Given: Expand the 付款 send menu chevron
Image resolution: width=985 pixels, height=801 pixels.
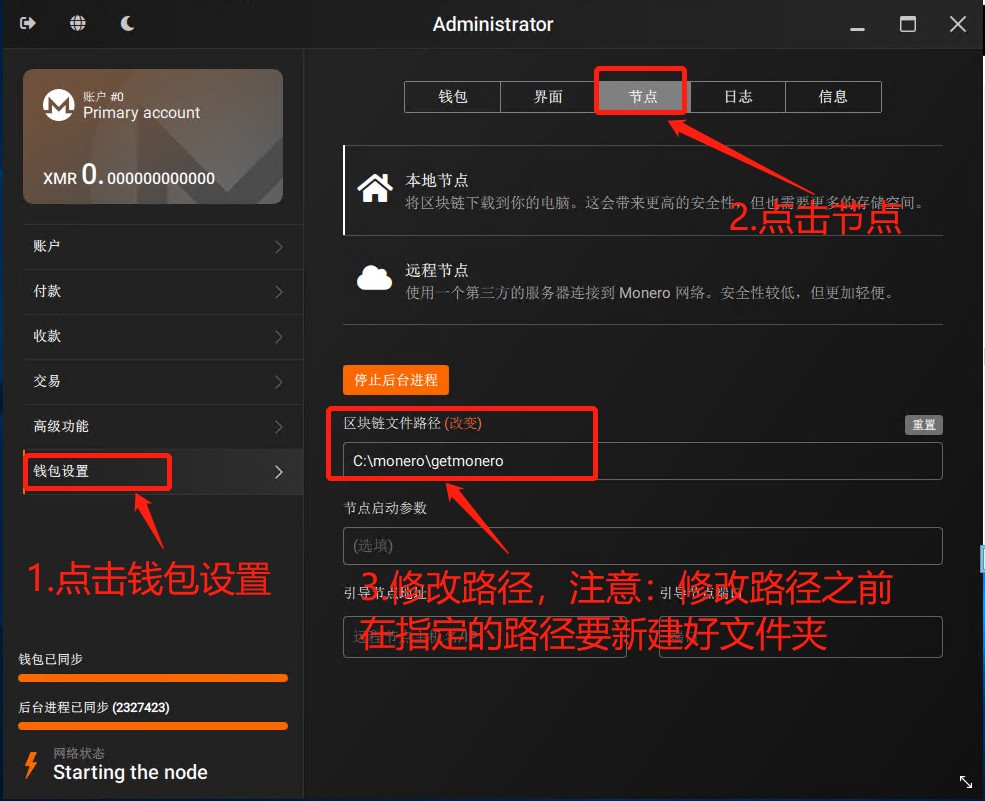Looking at the screenshot, I should [278, 292].
